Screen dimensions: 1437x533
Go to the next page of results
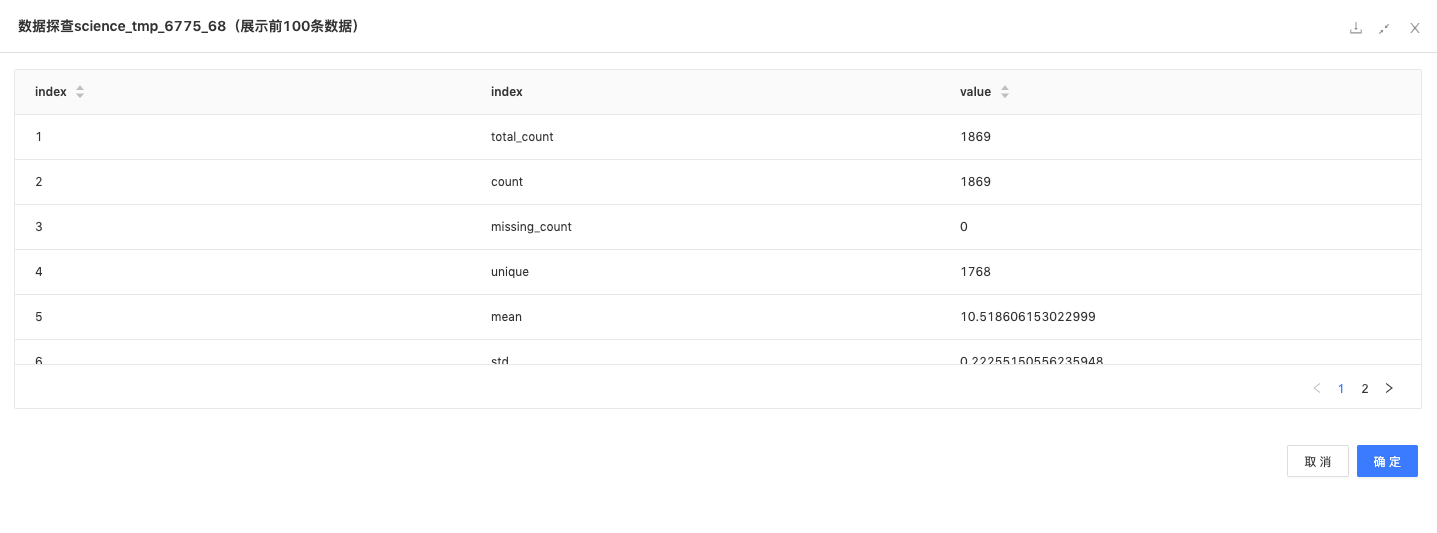[1389, 388]
